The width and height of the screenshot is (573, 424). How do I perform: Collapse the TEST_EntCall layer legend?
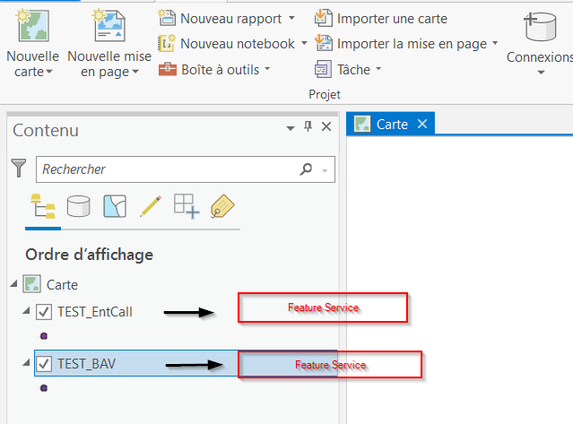(26, 311)
